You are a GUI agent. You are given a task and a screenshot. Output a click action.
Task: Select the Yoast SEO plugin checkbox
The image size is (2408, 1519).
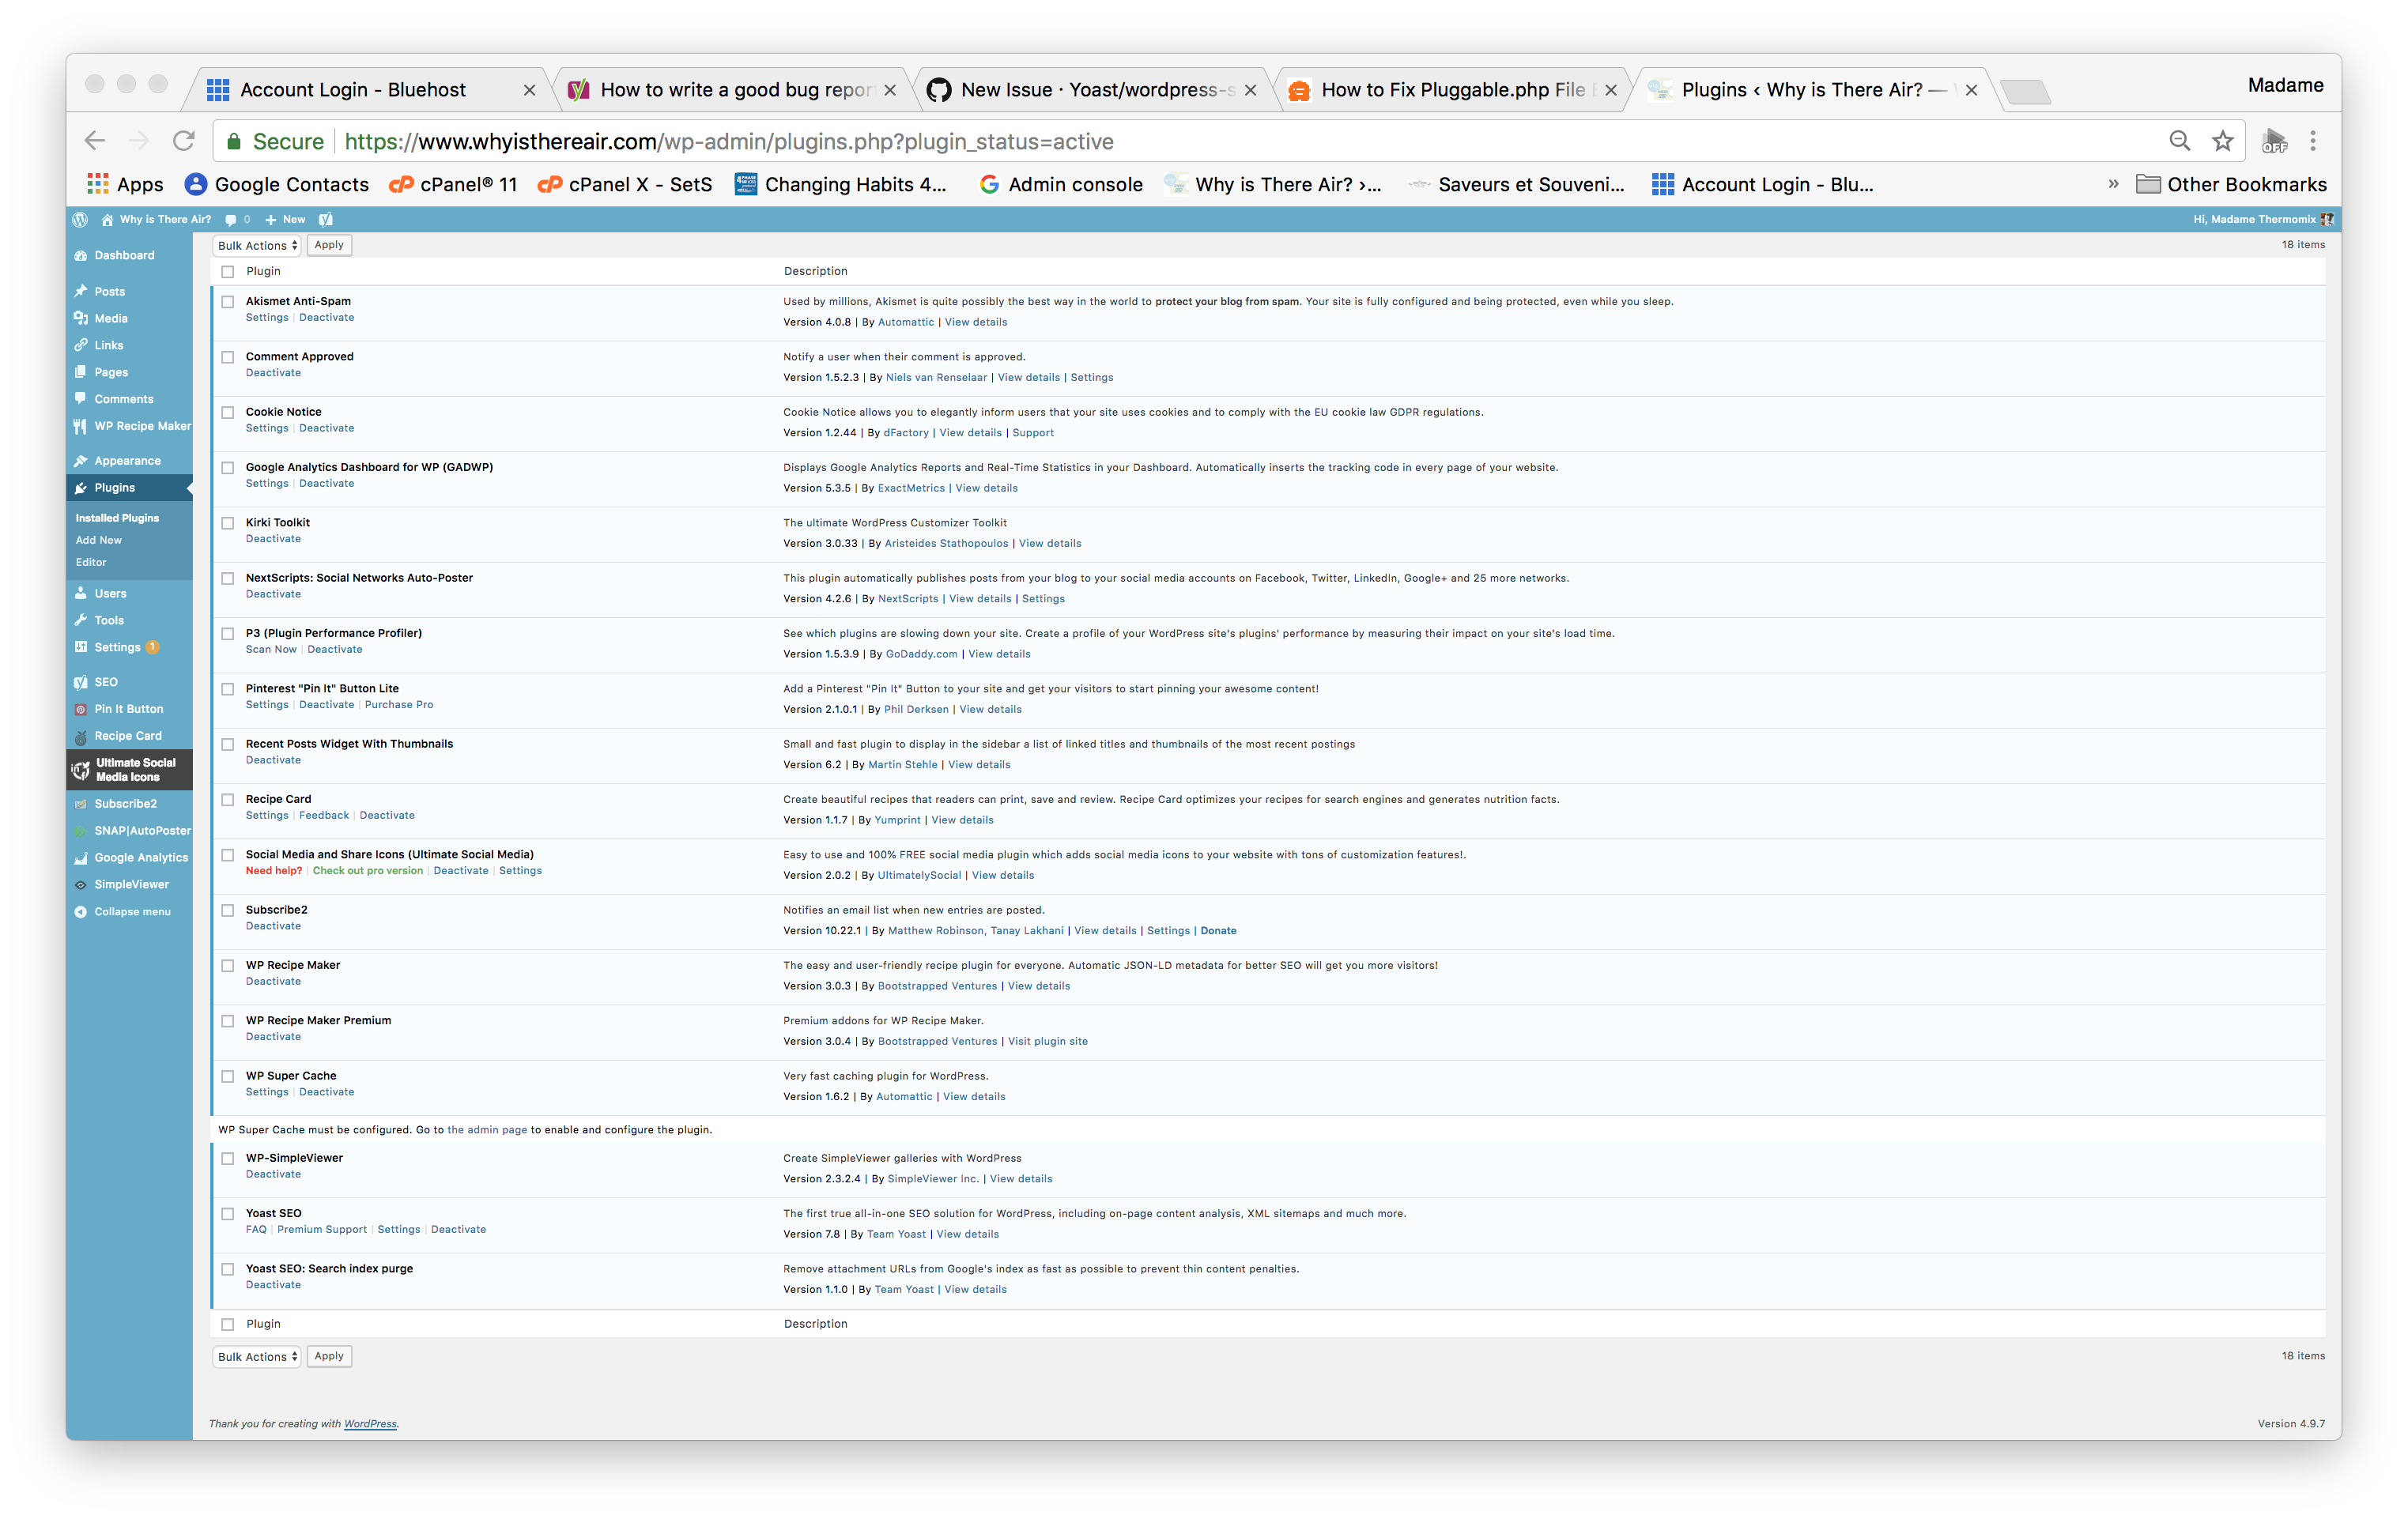(x=228, y=1214)
